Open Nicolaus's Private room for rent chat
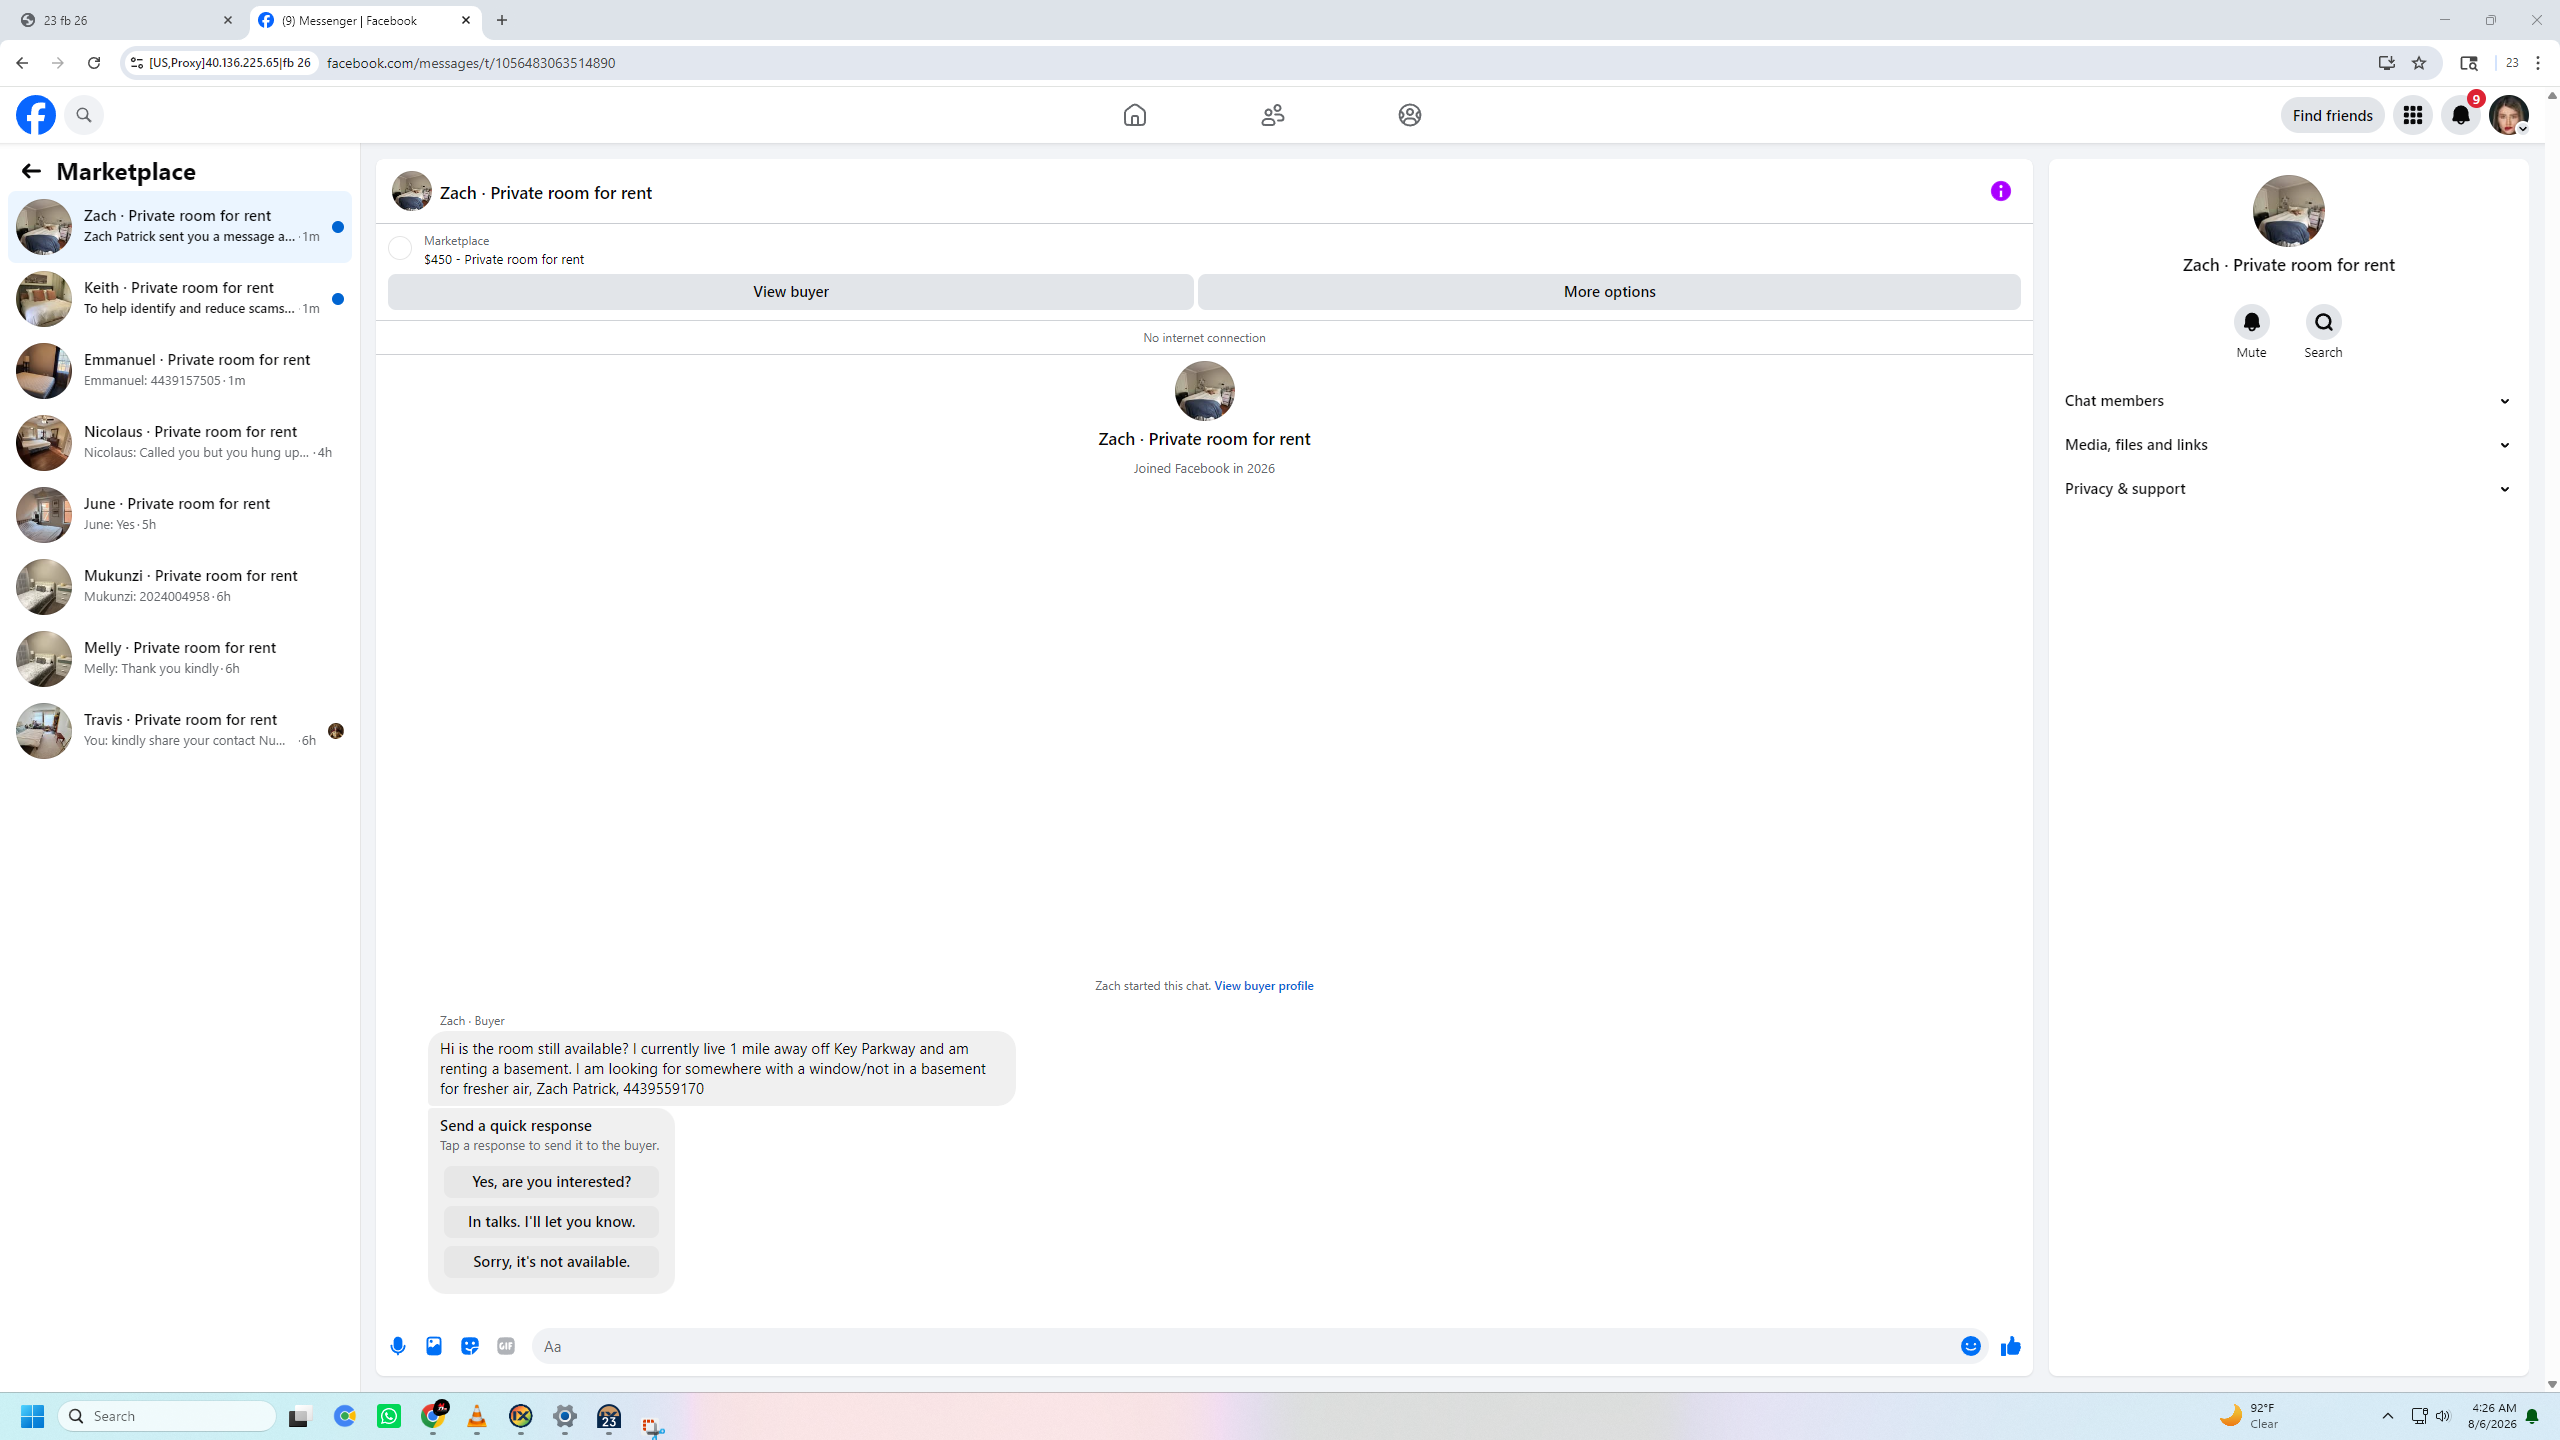 (x=180, y=442)
